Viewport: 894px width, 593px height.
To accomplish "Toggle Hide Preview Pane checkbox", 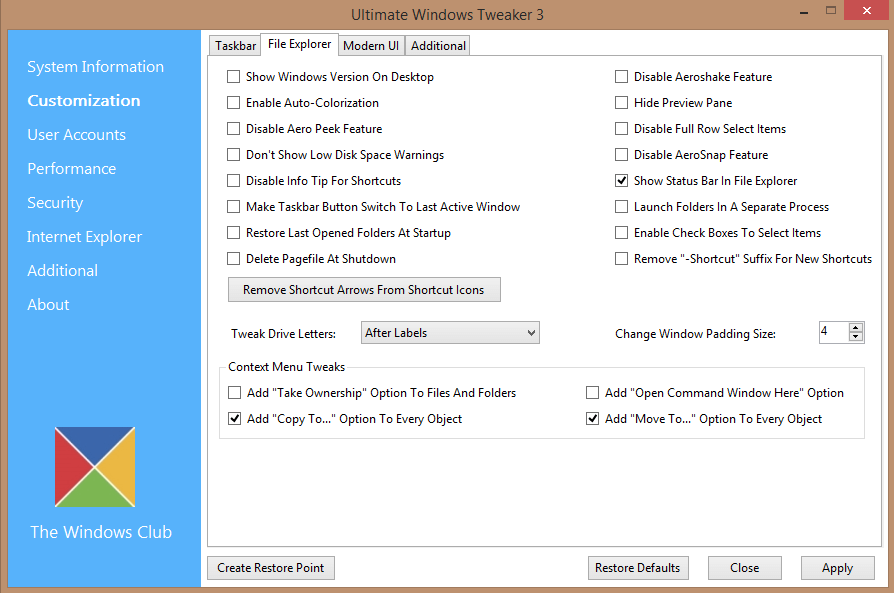I will tap(621, 103).
